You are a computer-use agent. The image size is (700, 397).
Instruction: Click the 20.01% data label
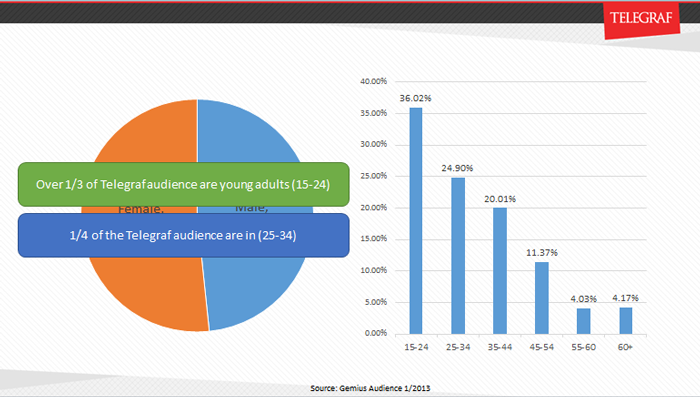(500, 199)
